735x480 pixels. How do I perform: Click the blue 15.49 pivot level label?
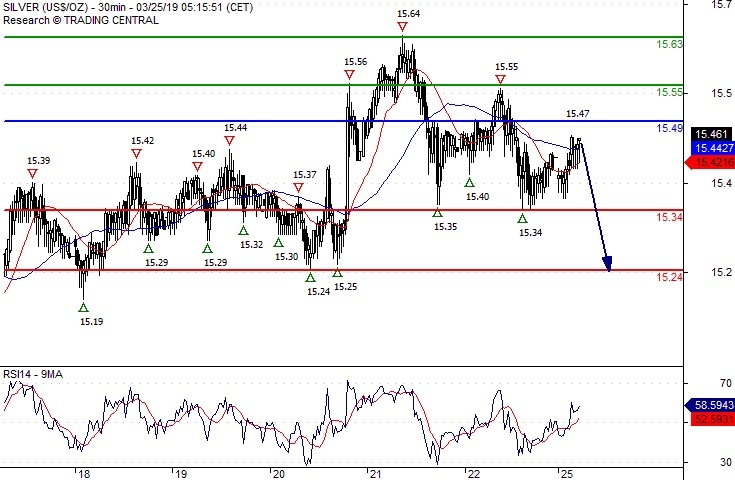669,128
